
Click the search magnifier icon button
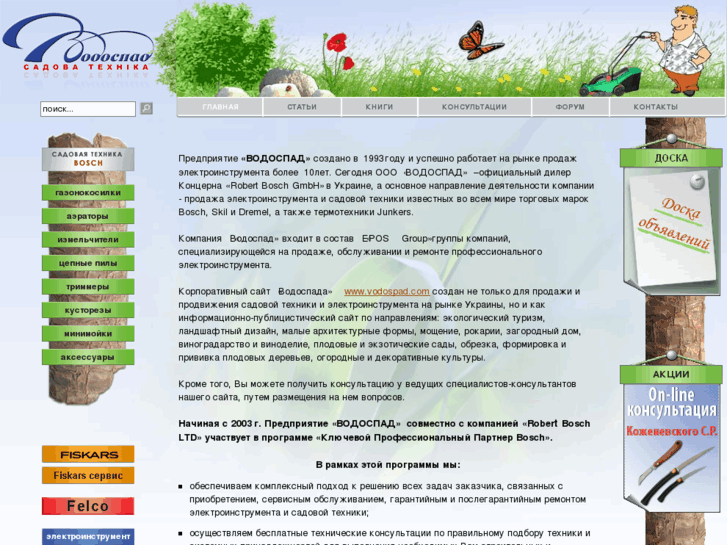(146, 109)
